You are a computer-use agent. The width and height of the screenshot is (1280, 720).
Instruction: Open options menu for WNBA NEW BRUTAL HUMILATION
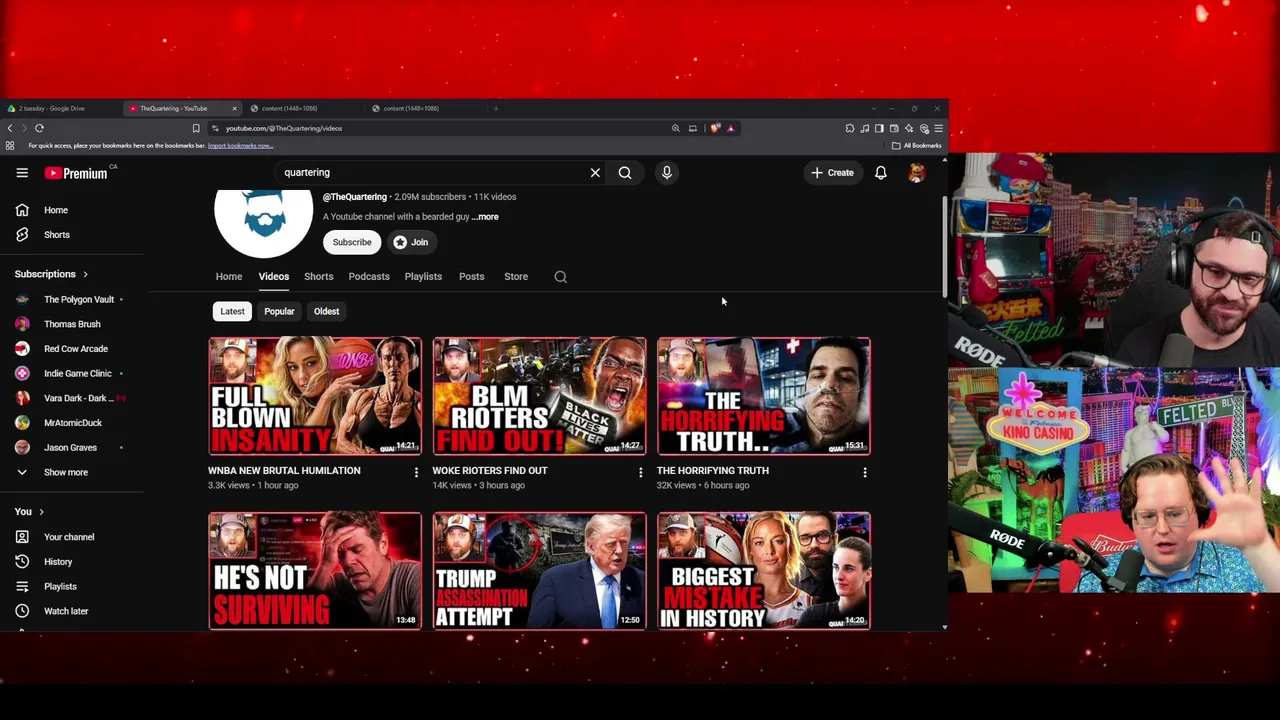416,472
